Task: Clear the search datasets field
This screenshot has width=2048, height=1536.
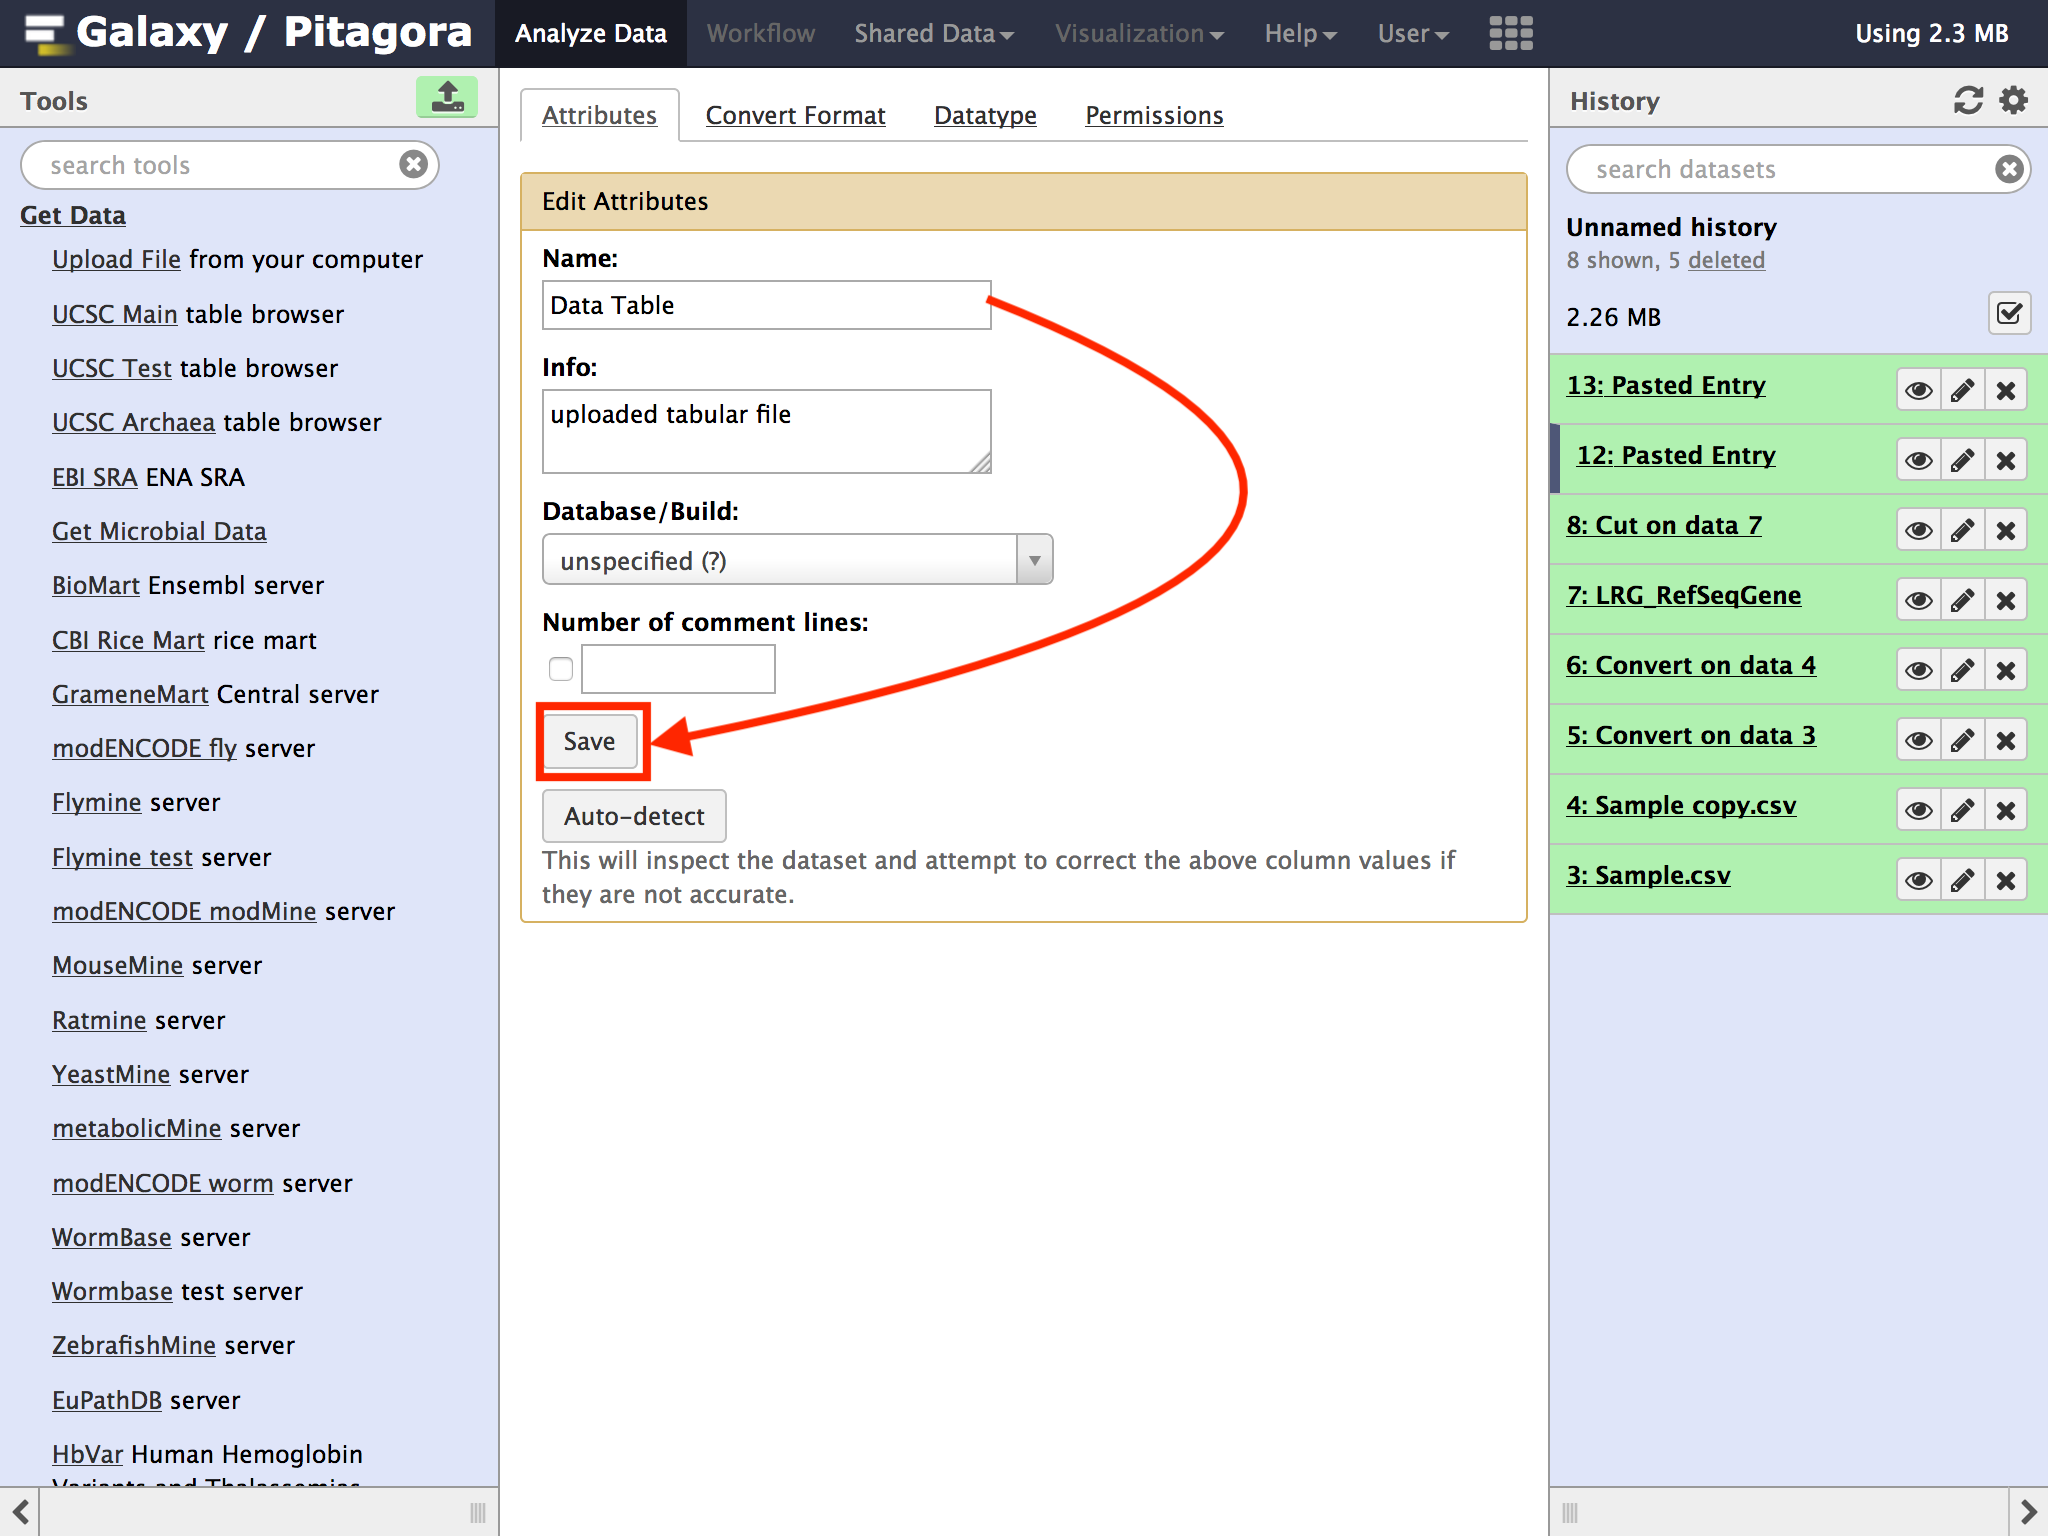Action: coord(2008,169)
